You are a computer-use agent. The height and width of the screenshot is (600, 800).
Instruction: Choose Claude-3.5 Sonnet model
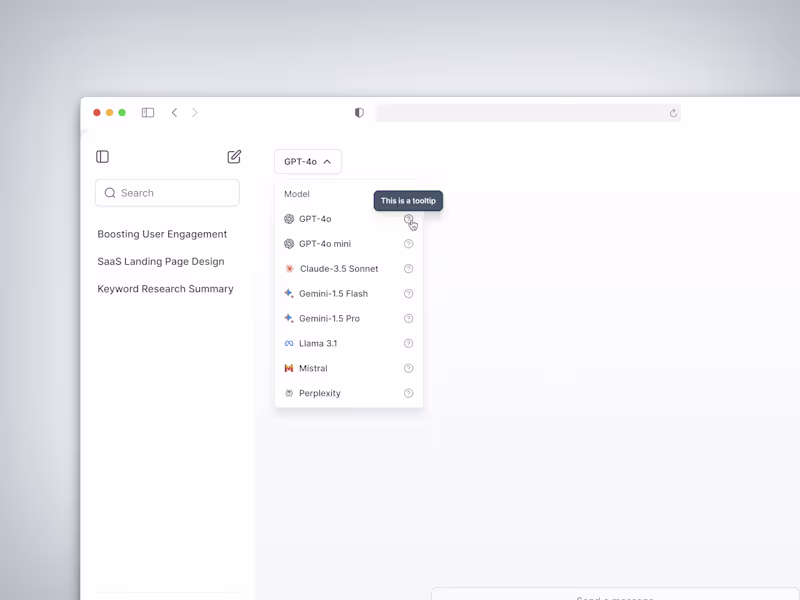[x=349, y=269]
